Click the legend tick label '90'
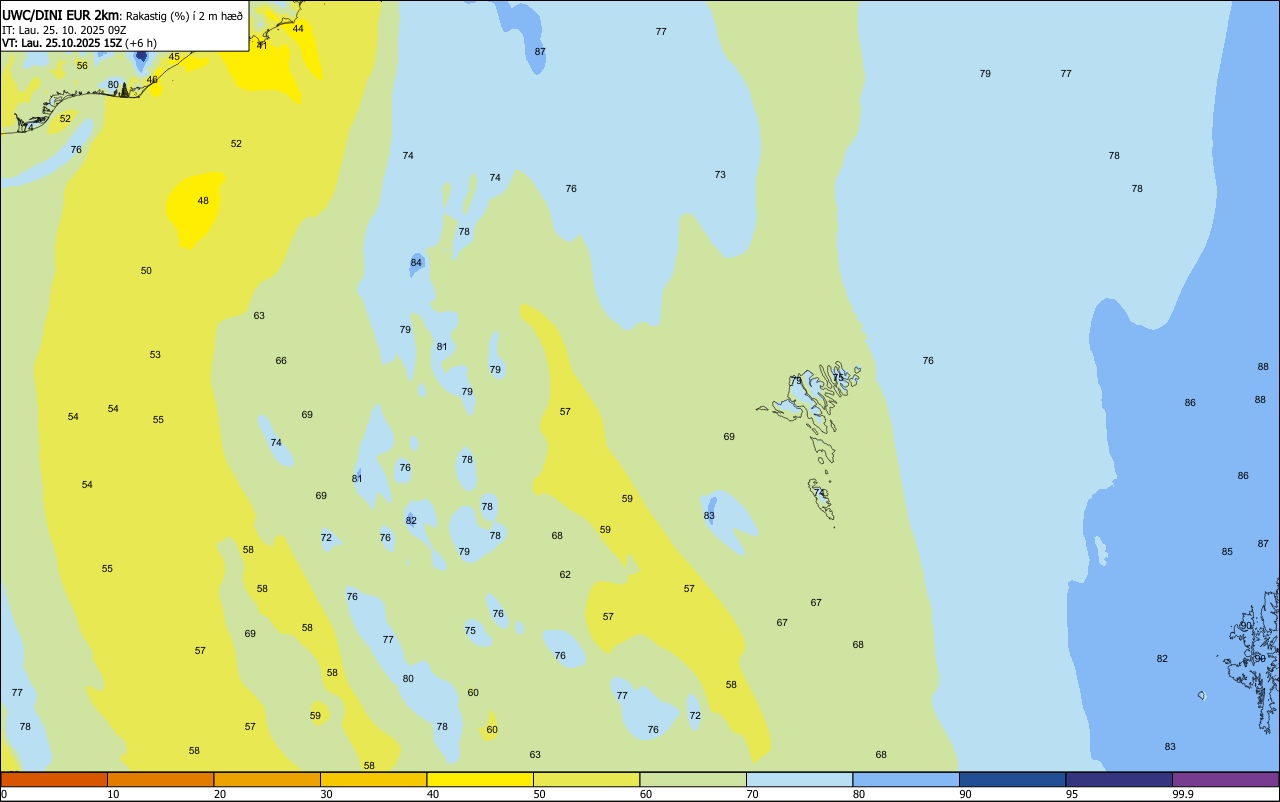The height and width of the screenshot is (802, 1280). tap(965, 794)
